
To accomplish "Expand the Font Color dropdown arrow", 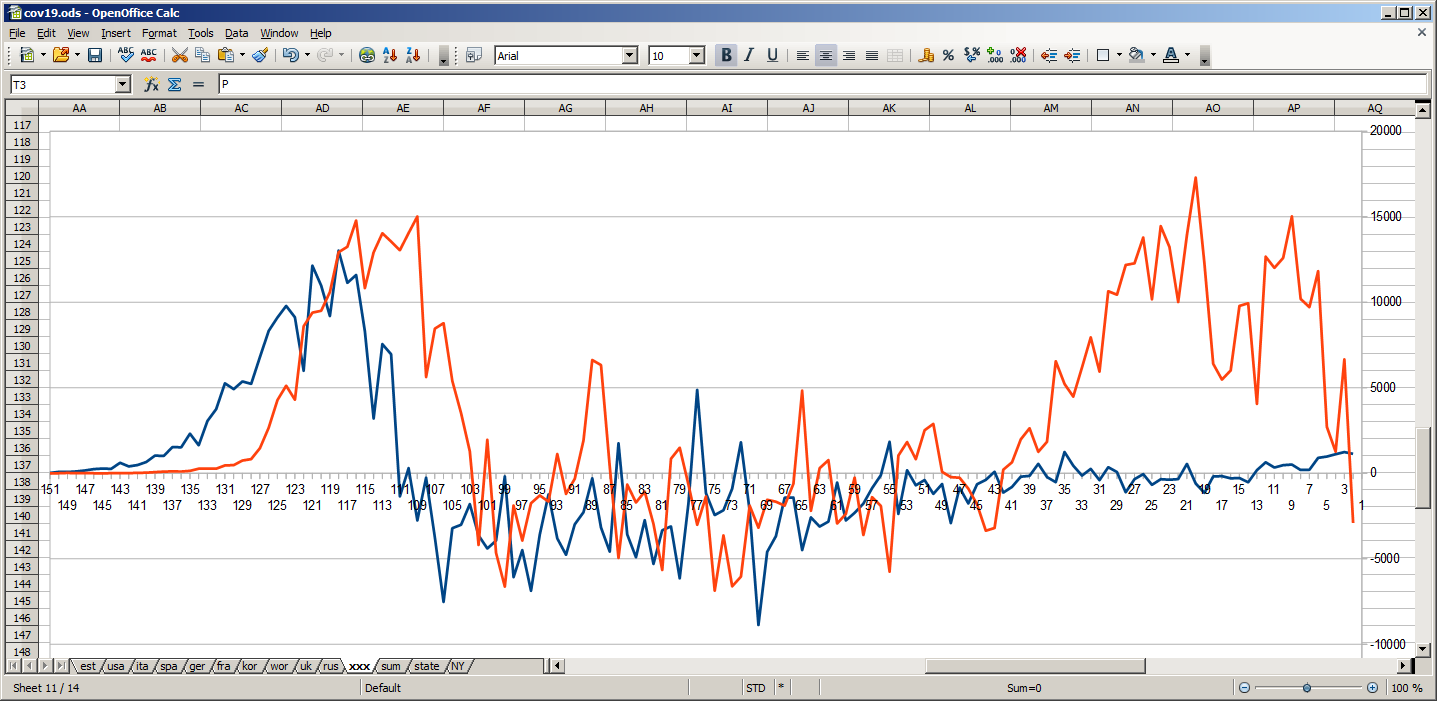I will click(x=1187, y=55).
